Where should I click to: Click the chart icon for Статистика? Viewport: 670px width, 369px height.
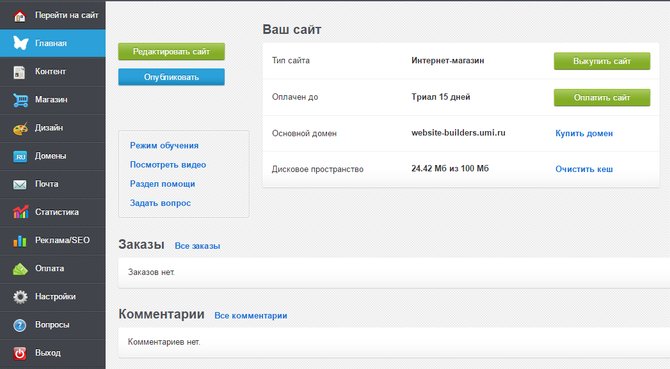pyautogui.click(x=20, y=212)
